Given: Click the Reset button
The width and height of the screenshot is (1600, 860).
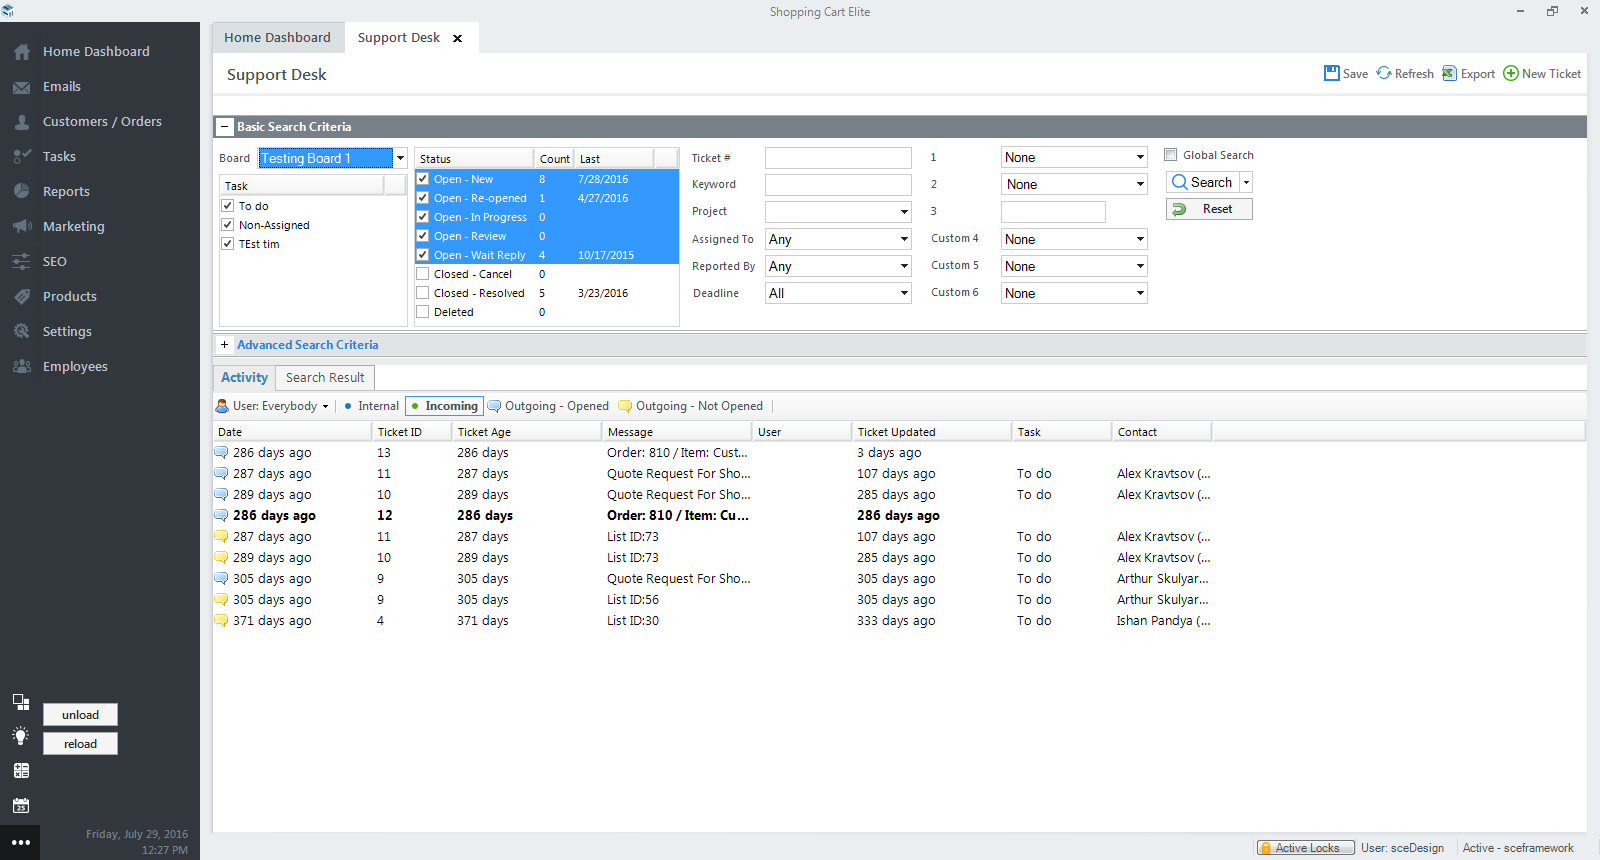Looking at the screenshot, I should pos(1209,209).
